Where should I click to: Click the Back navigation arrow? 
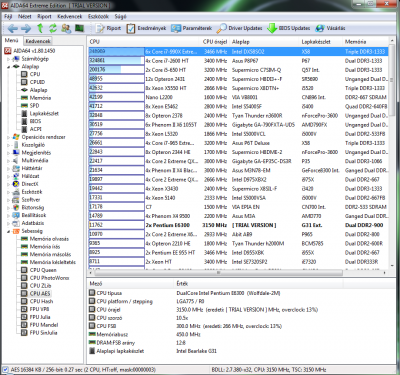click(x=12, y=28)
